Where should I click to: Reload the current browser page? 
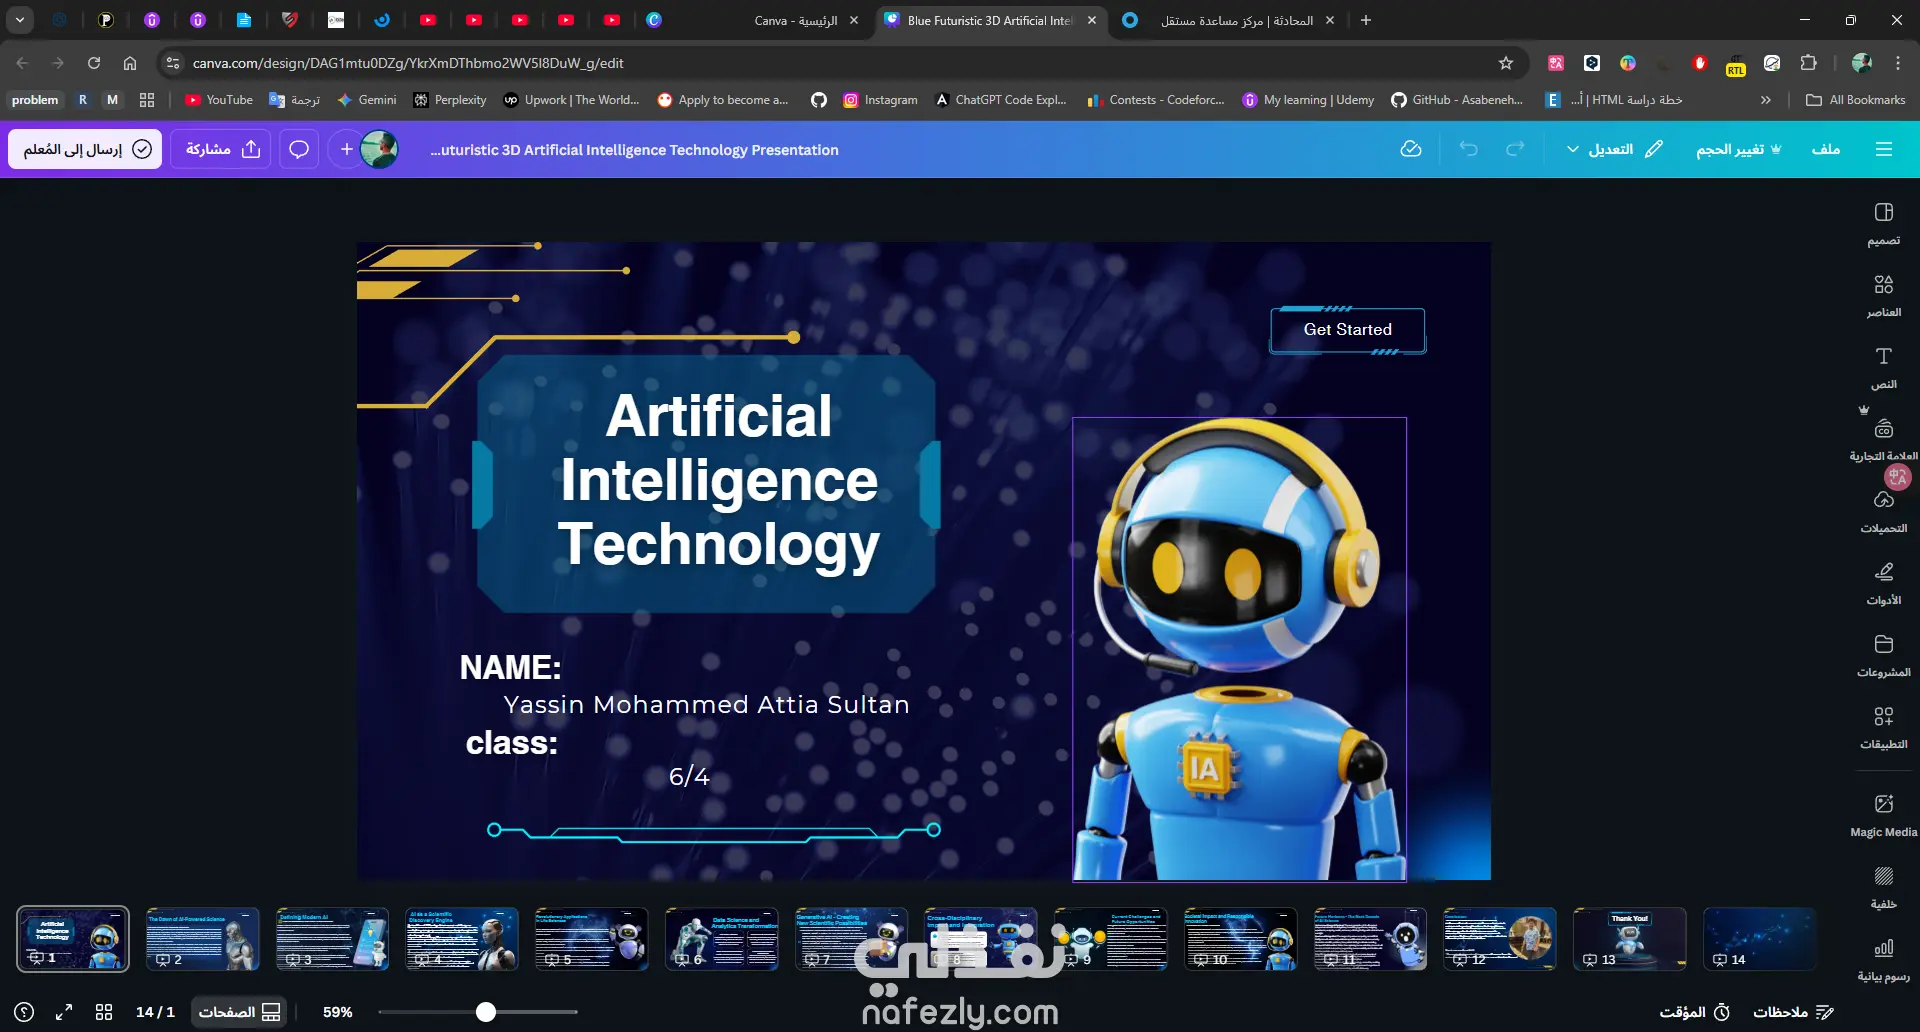pos(94,63)
